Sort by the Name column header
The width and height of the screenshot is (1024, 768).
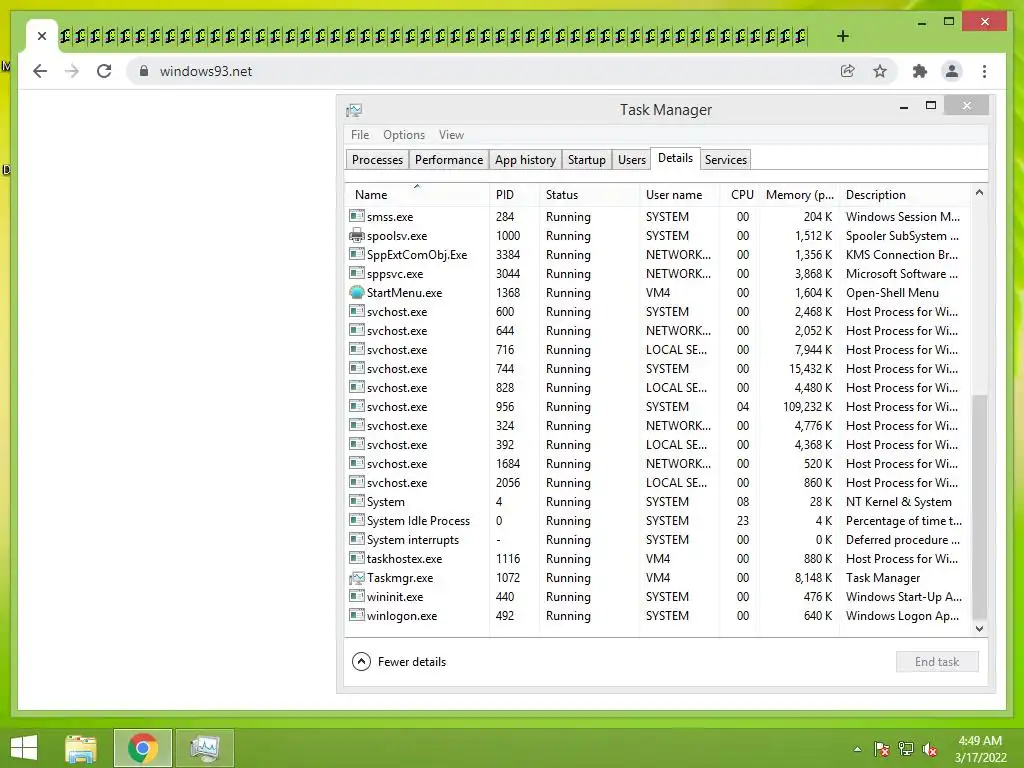pos(417,195)
